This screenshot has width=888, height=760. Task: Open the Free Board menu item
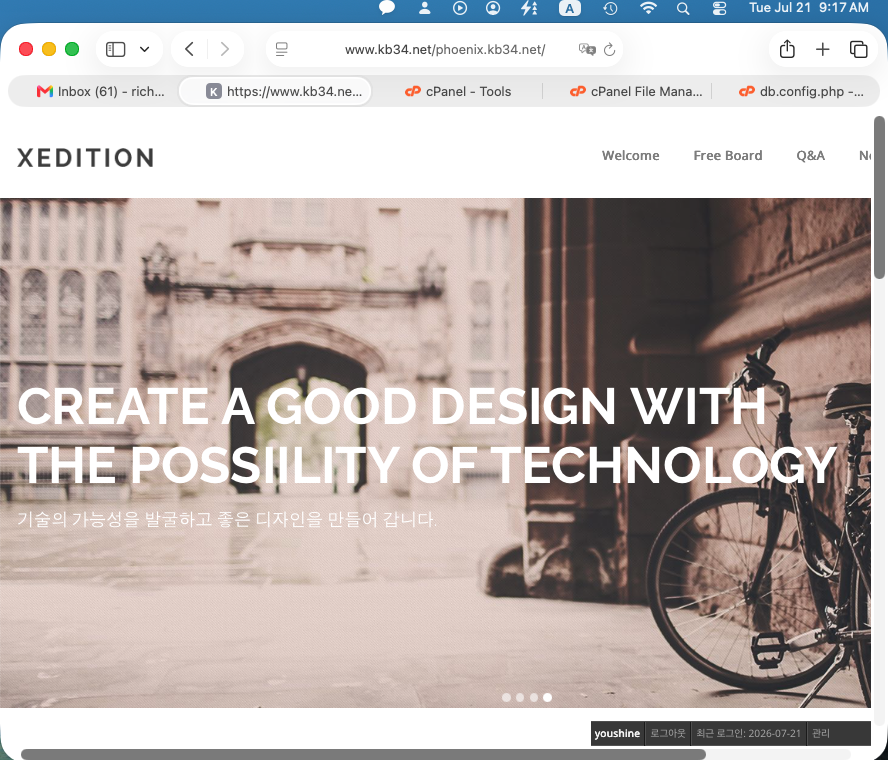coord(728,155)
